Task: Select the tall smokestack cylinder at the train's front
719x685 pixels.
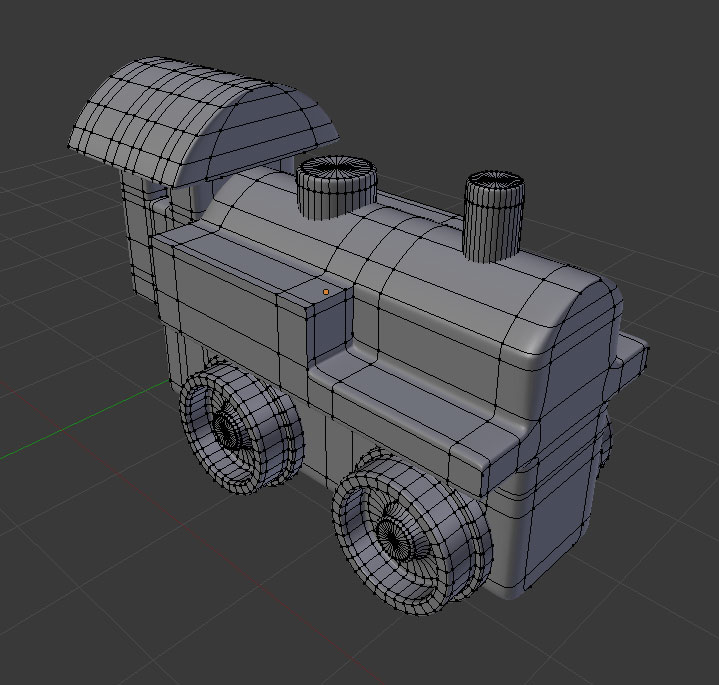Action: pyautogui.click(x=494, y=216)
